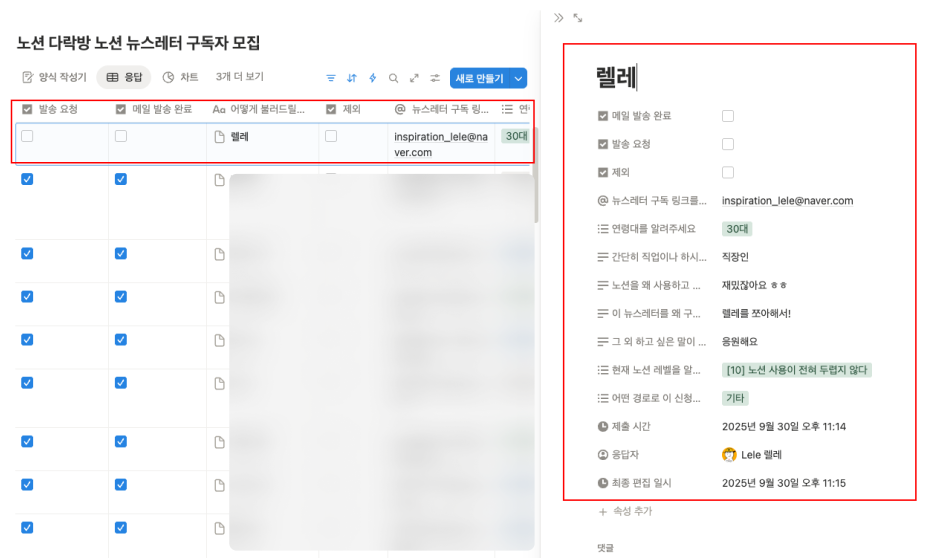Open the inspiration_lele@naver.com link in the side panel
The image size is (934, 558).
(787, 201)
